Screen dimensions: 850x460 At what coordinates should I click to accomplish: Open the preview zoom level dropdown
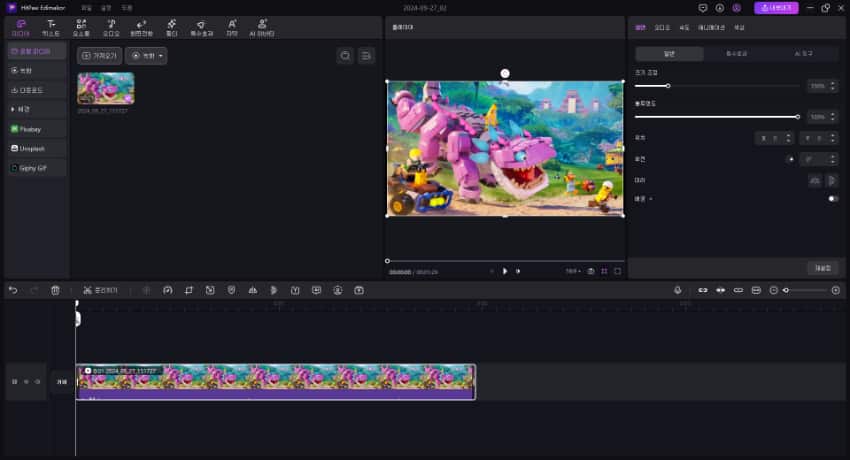[573, 271]
